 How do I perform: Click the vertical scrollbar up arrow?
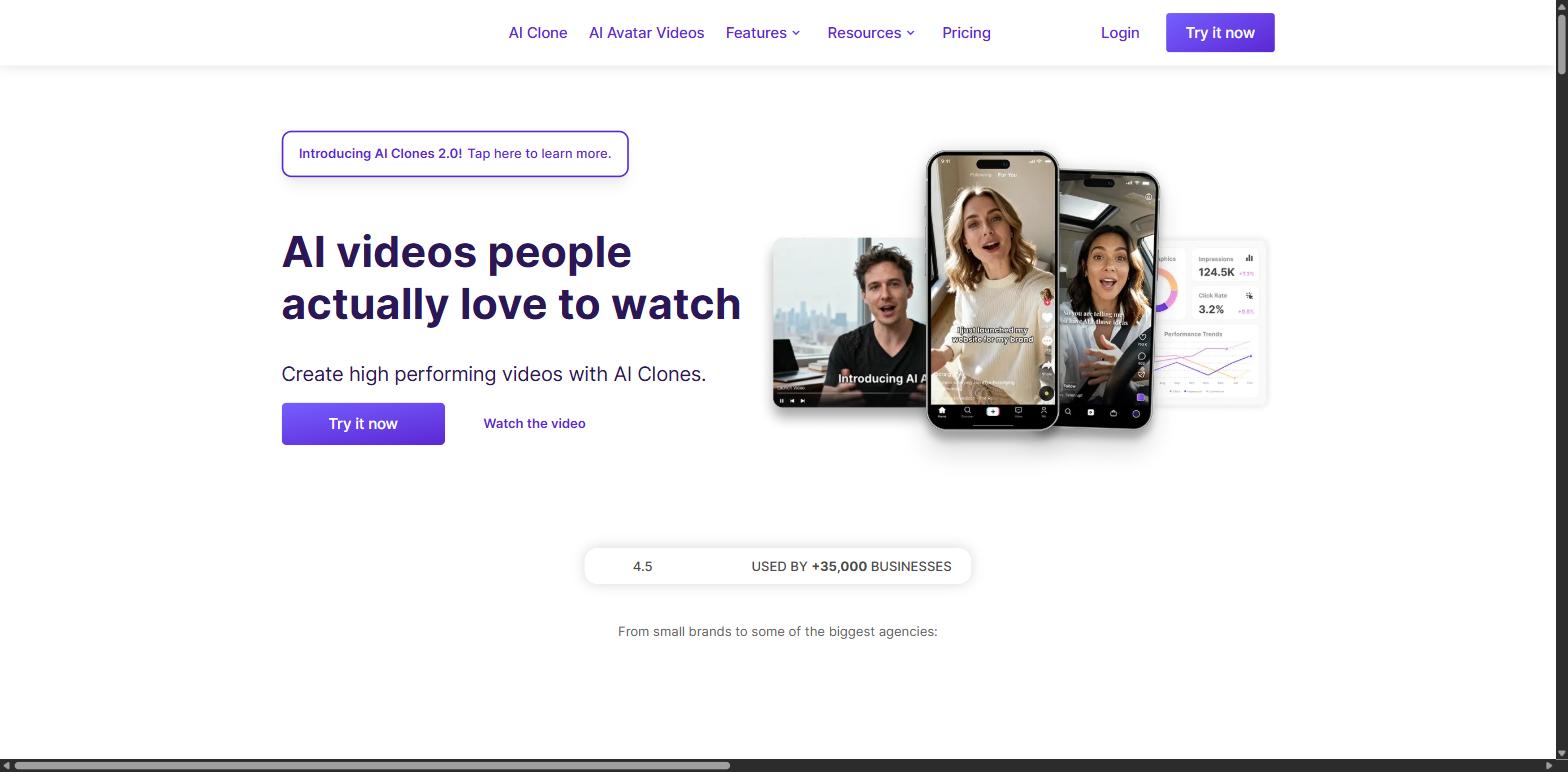pyautogui.click(x=1561, y=6)
